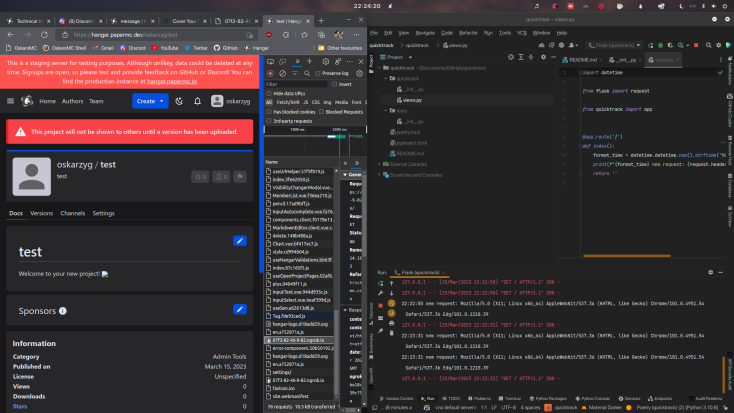734x413 pixels.
Task: Open the Navigate menu in PyCharm
Action: tap(425, 33)
